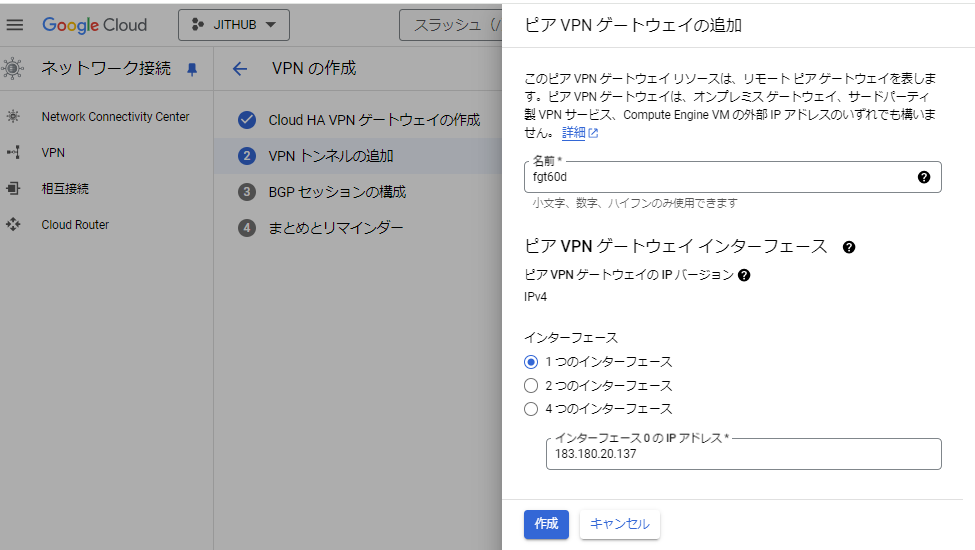This screenshot has width=975, height=550.
Task: Click the 作成 button
Action: (546, 524)
